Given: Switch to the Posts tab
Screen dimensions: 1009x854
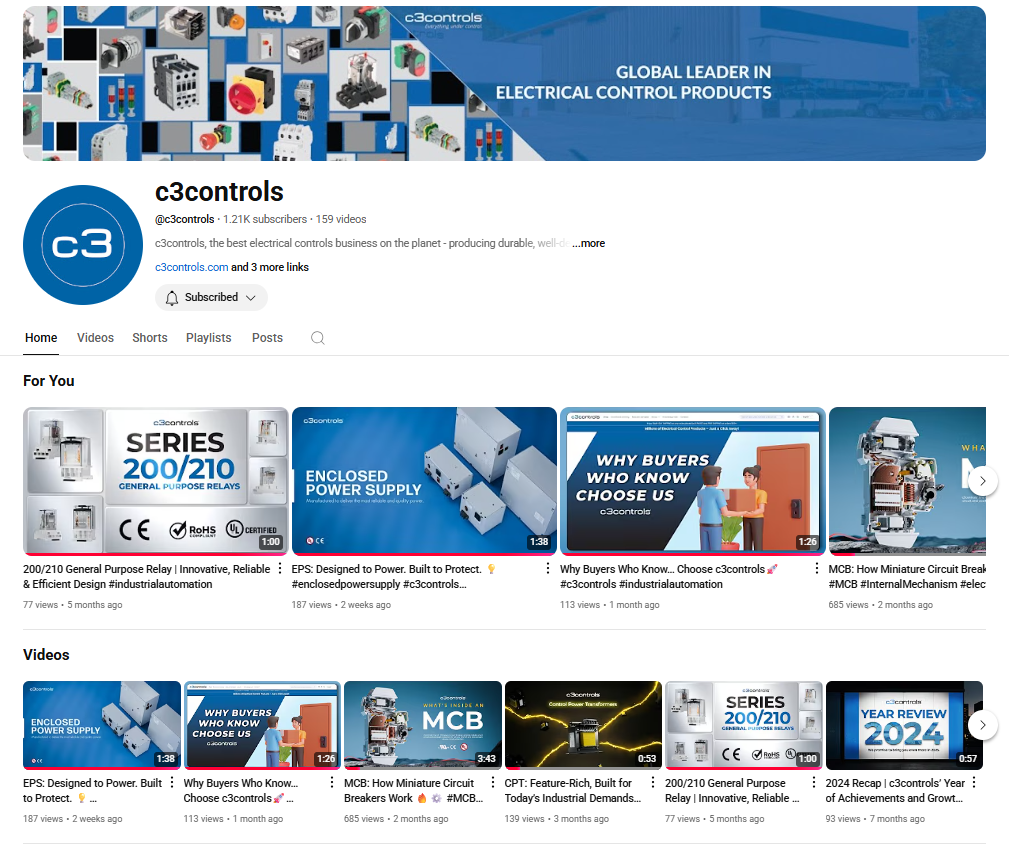Looking at the screenshot, I should [267, 338].
